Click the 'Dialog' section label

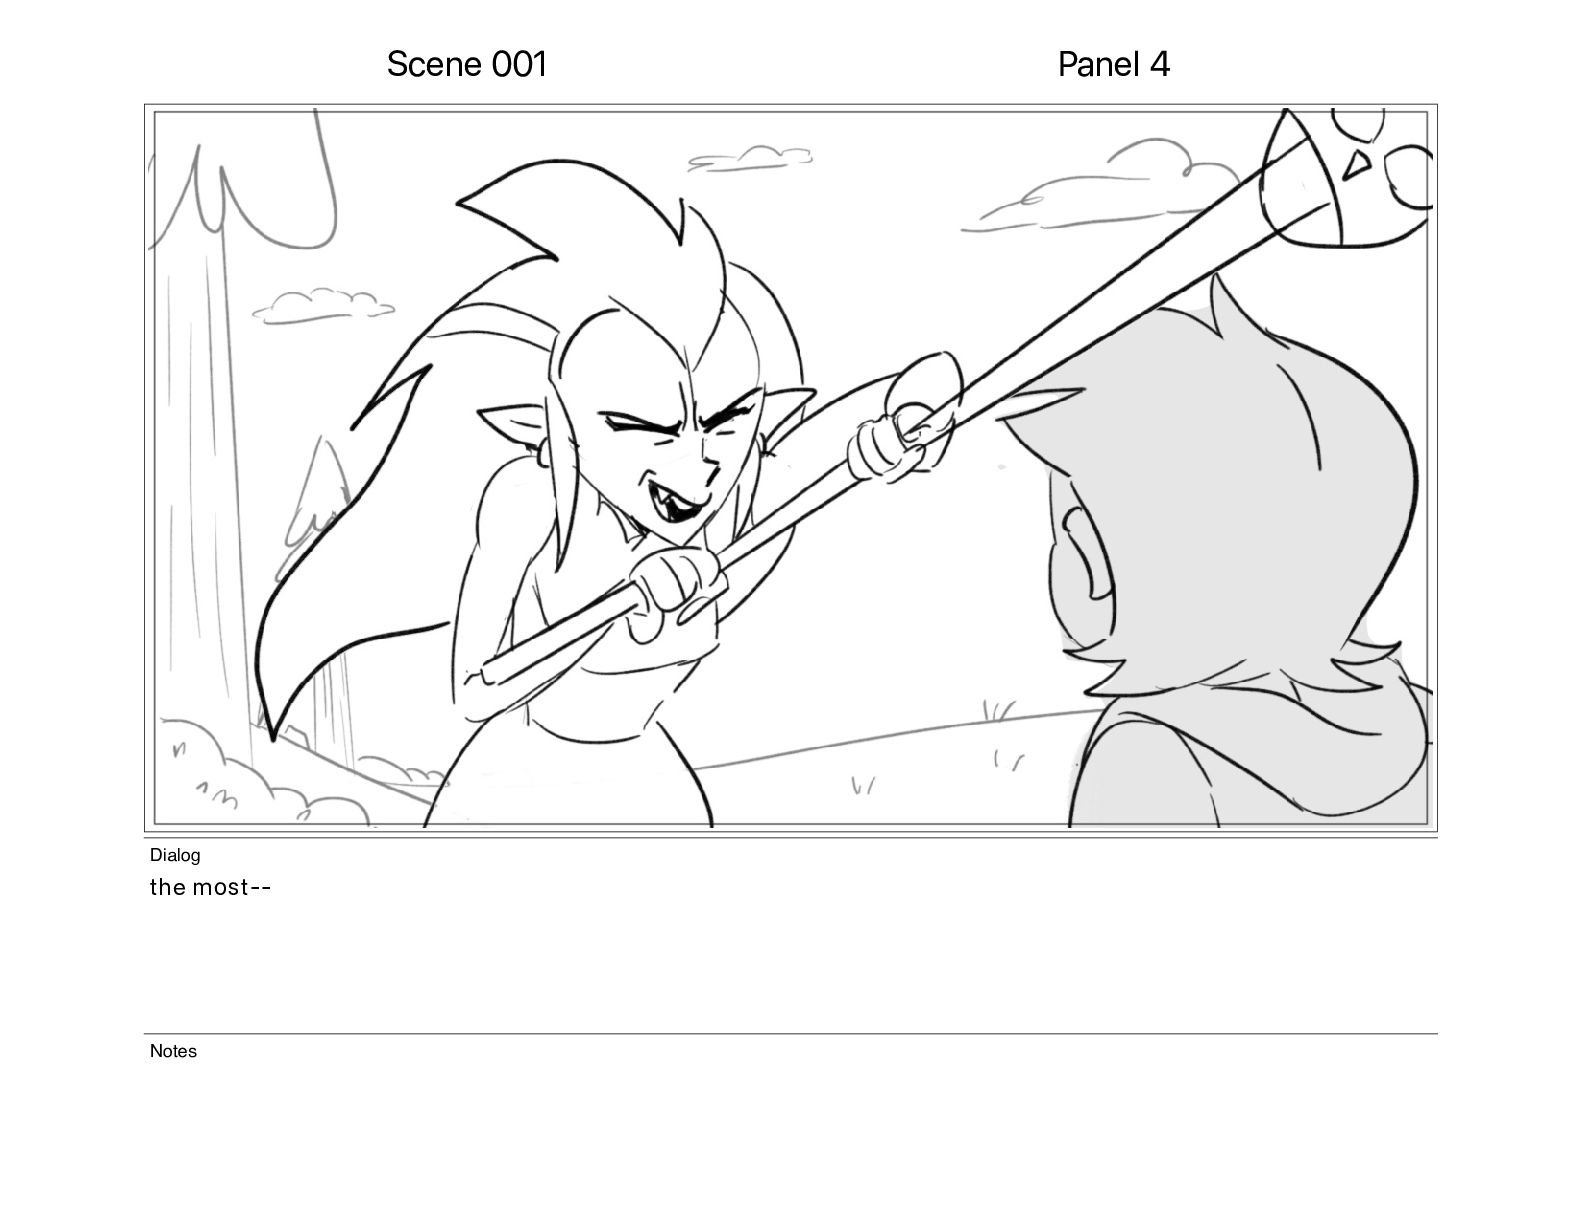pos(175,855)
